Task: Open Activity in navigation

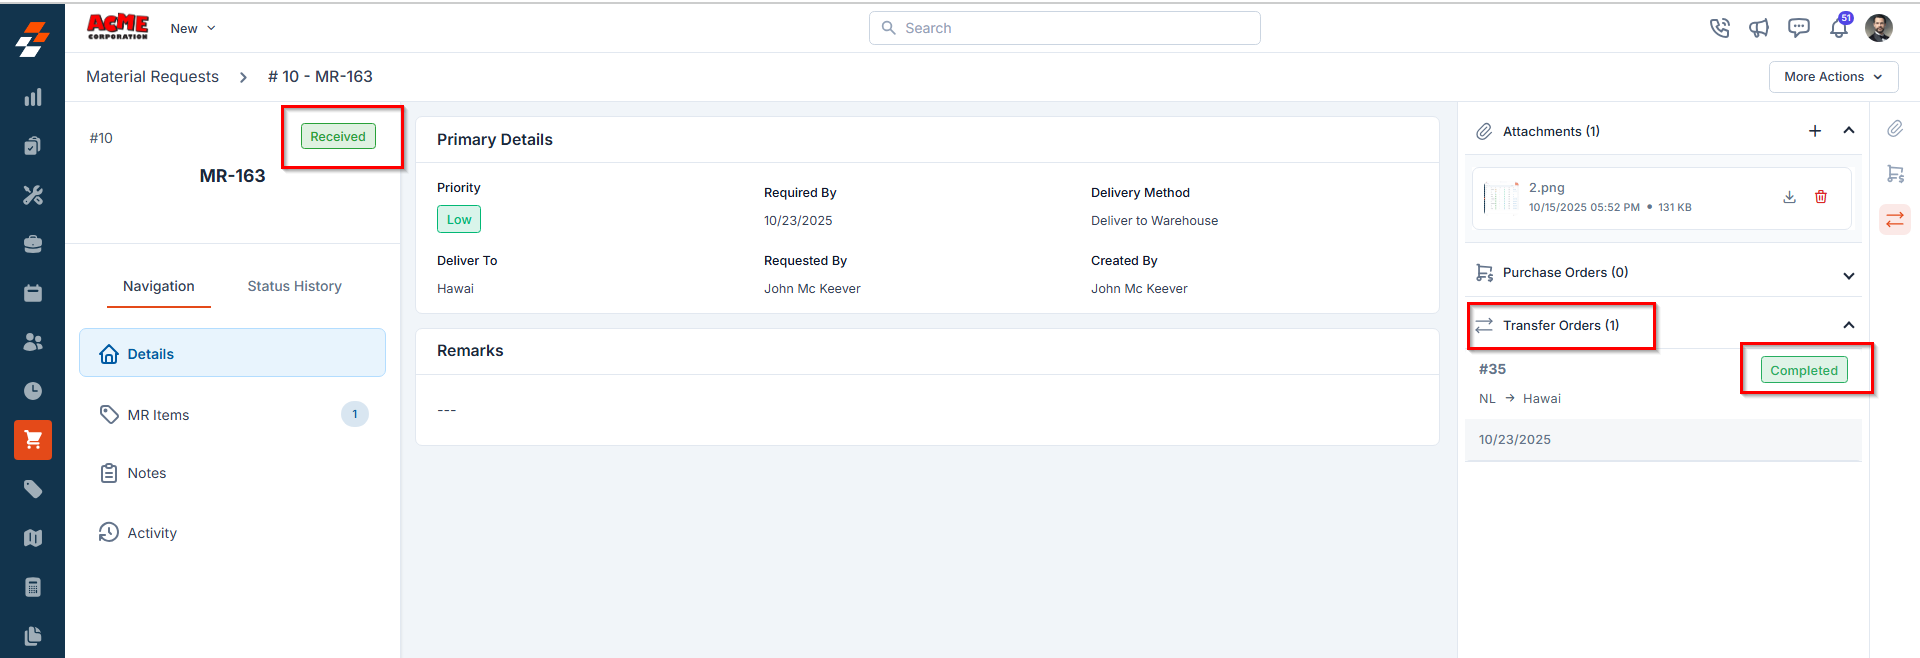Action: (232, 533)
